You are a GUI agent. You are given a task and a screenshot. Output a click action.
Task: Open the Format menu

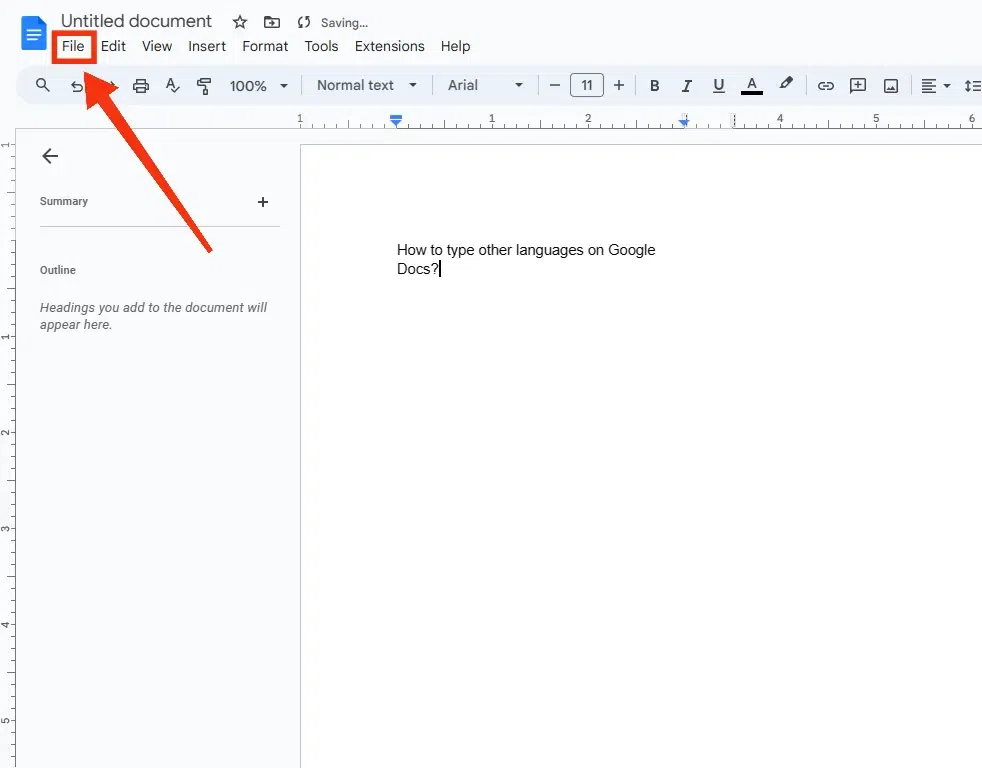click(x=265, y=46)
